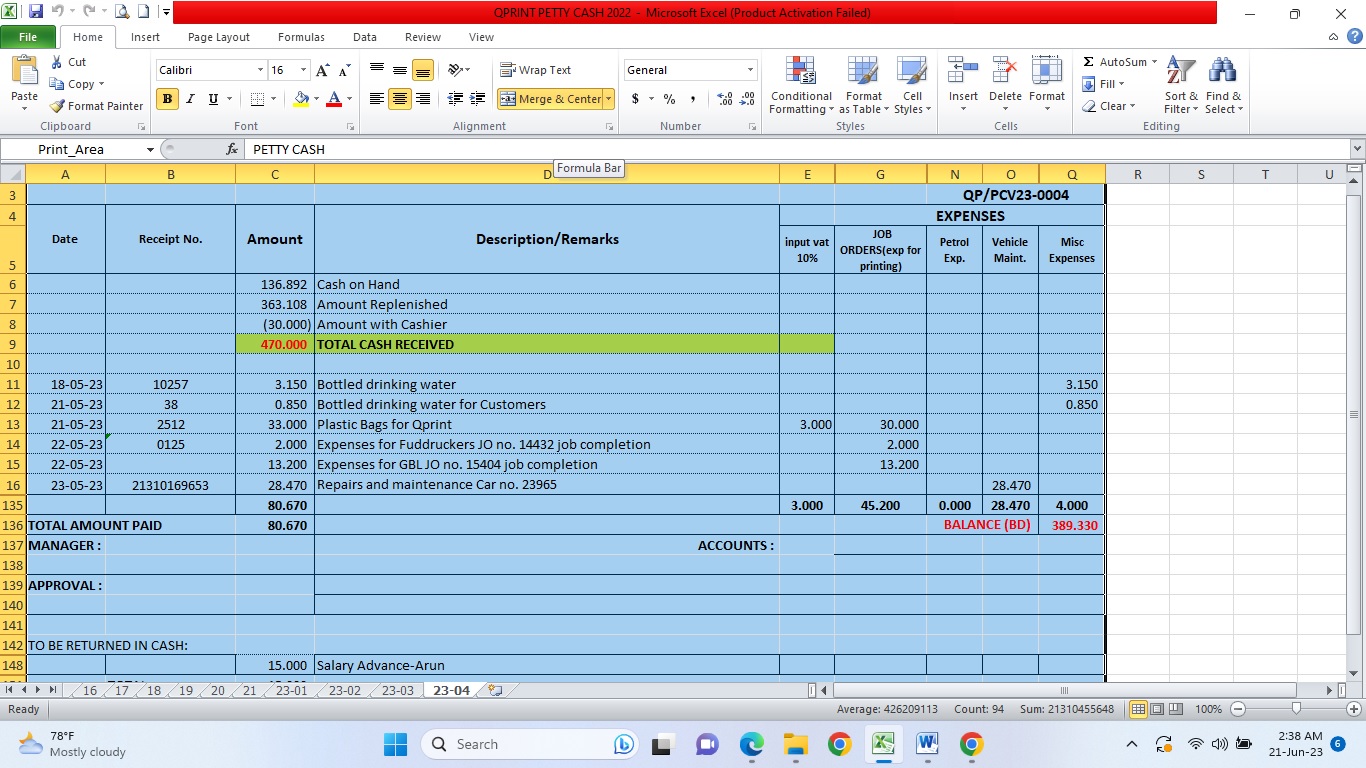The image size is (1366, 768).
Task: Toggle Wrap Text option
Action: tap(536, 70)
